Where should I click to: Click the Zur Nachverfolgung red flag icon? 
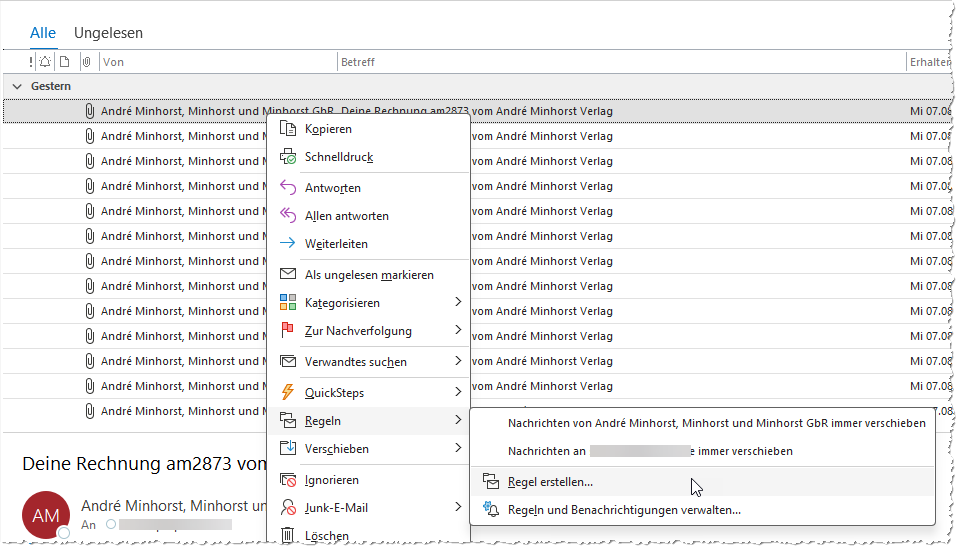288,331
